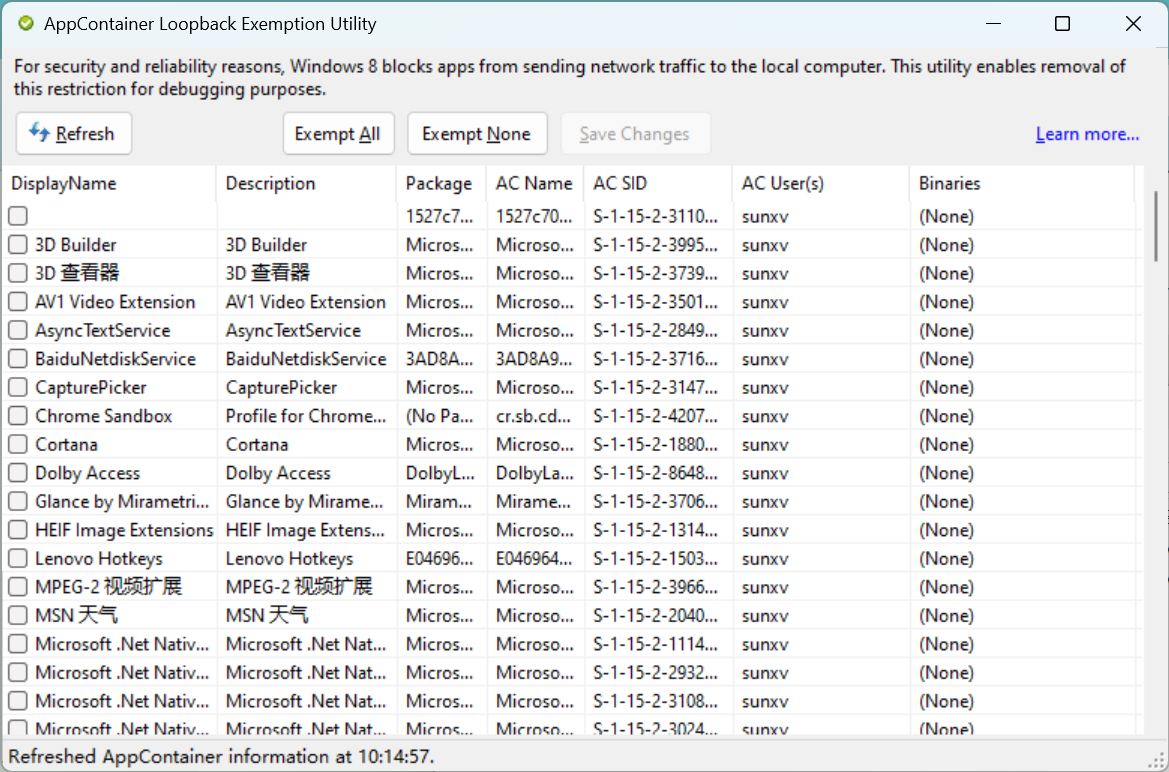Sort by the DisplayName column header
Image resolution: width=1169 pixels, height=772 pixels.
110,183
